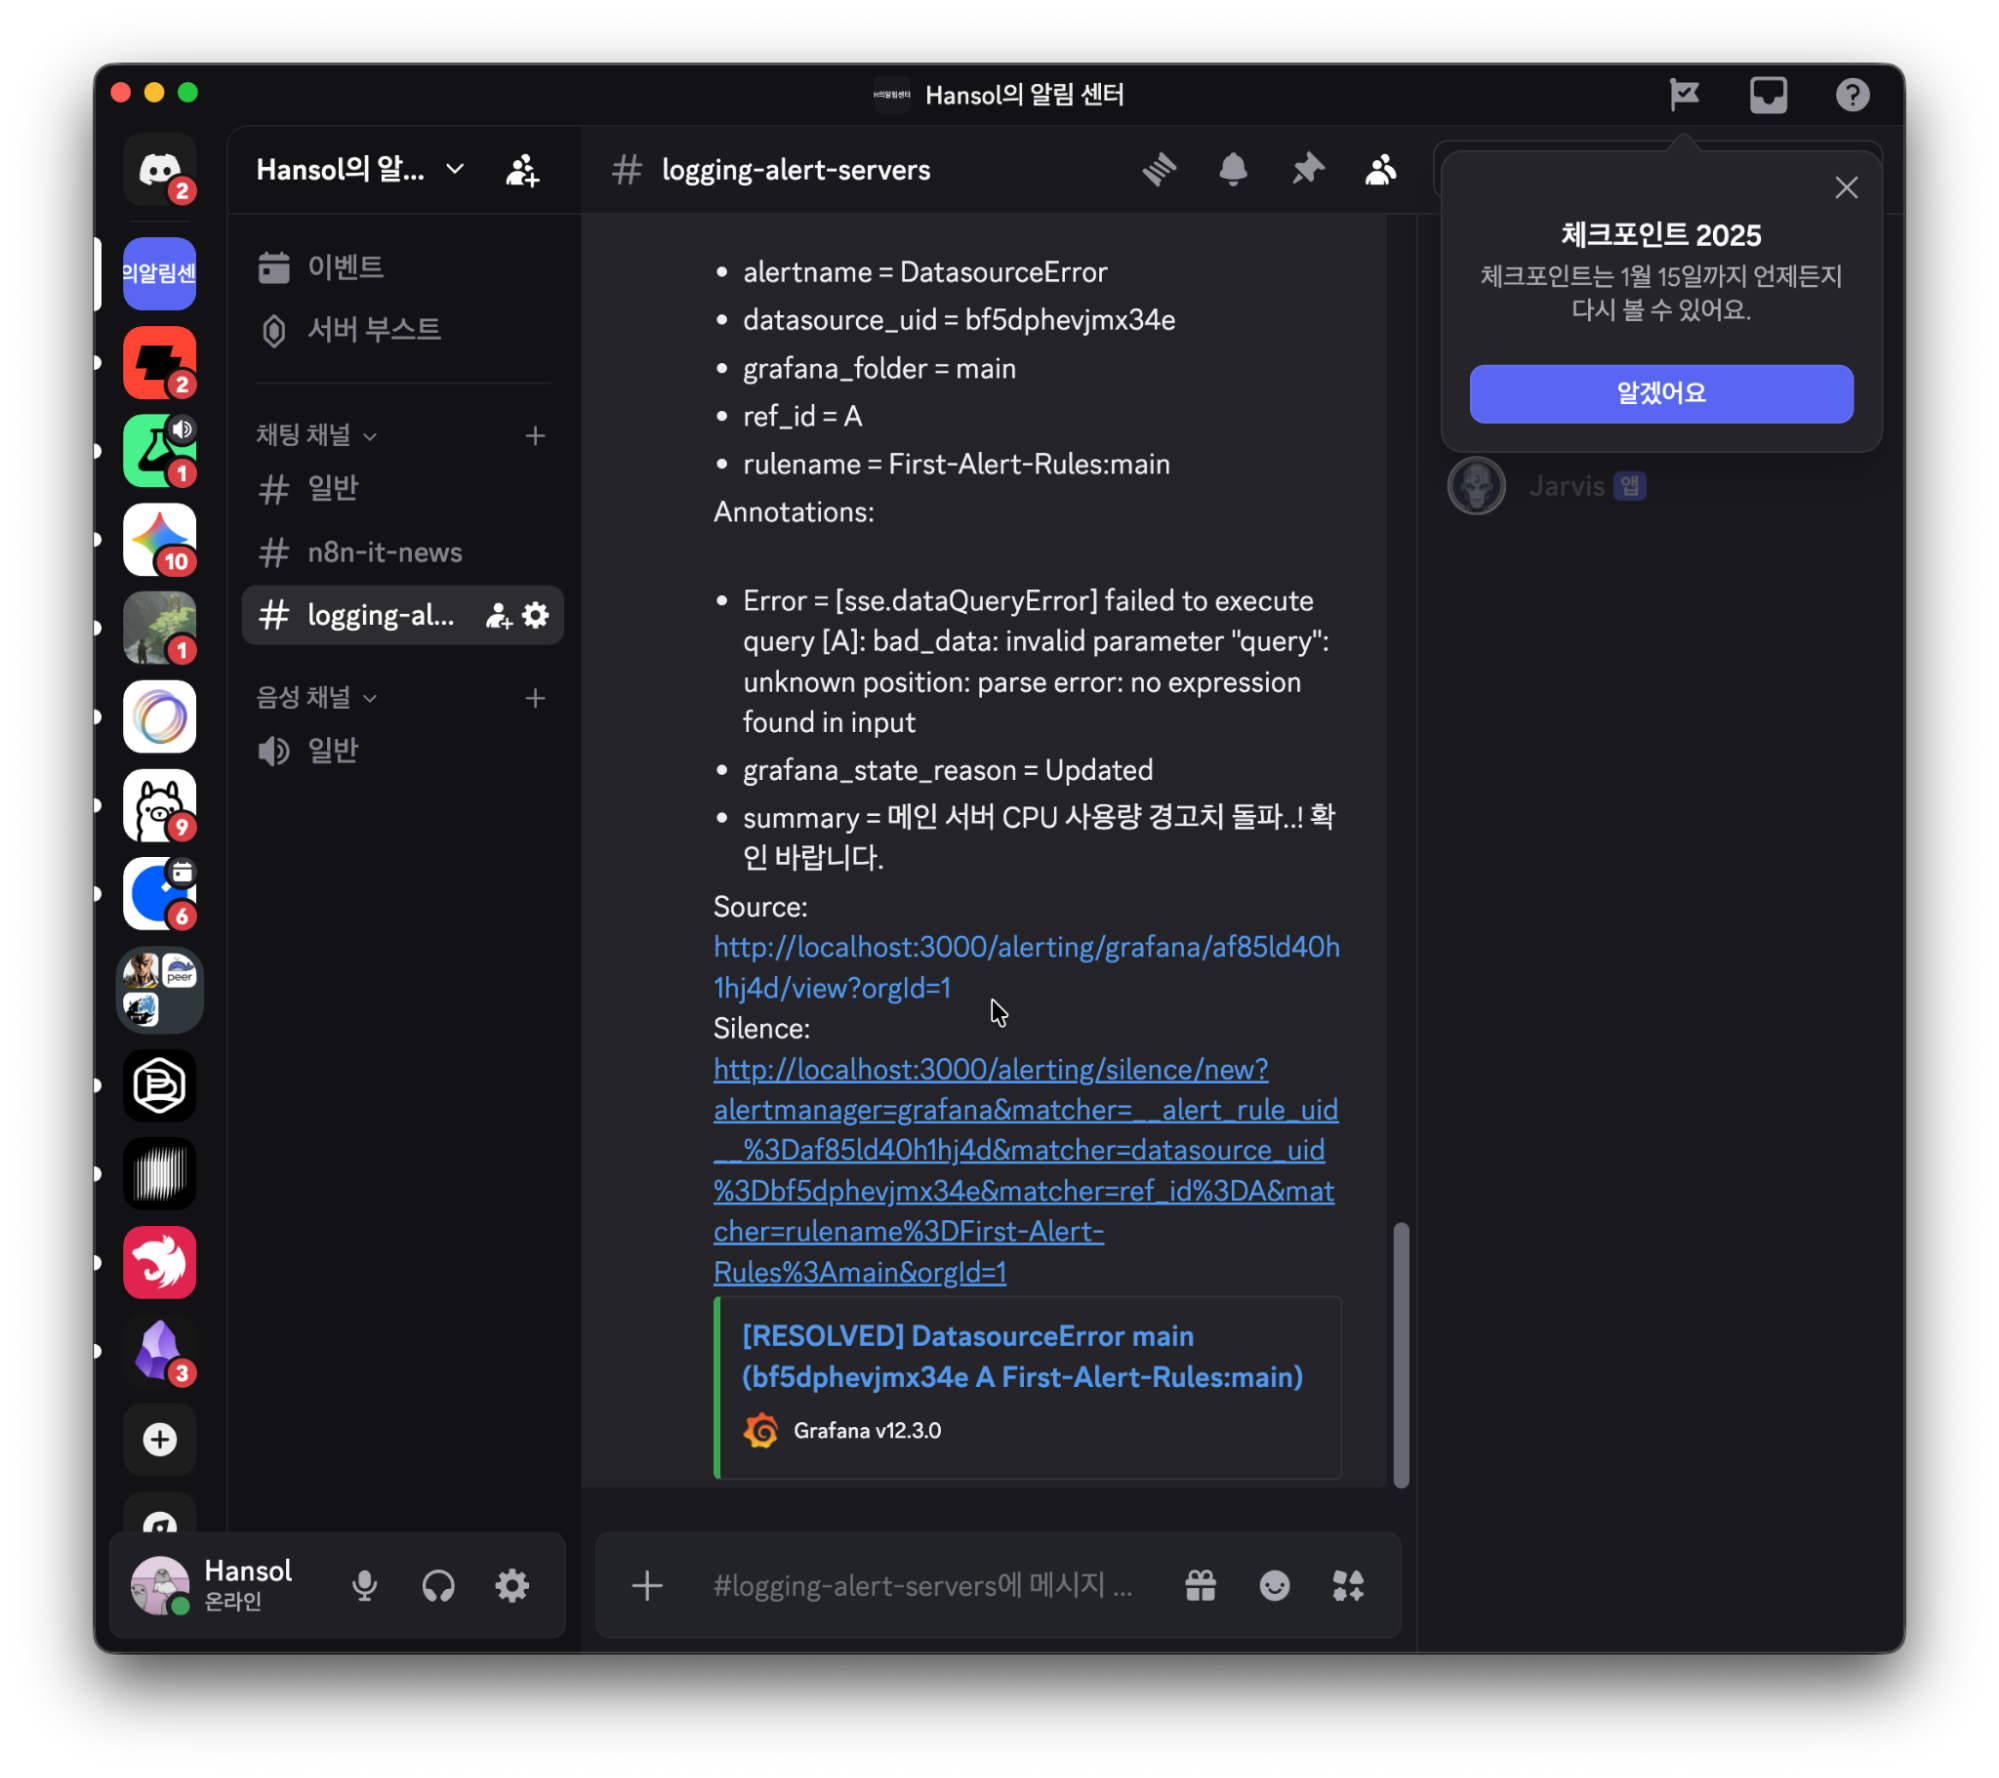Viewport: 1999px width, 1778px height.
Task: Open the emoji picker smiley icon
Action: click(1274, 1585)
